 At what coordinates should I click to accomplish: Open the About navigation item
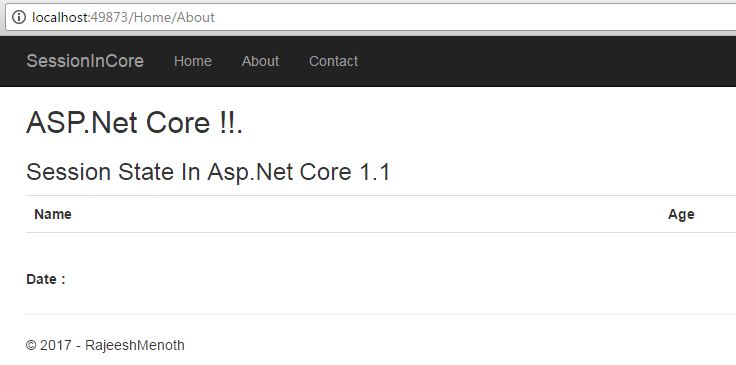[x=260, y=61]
